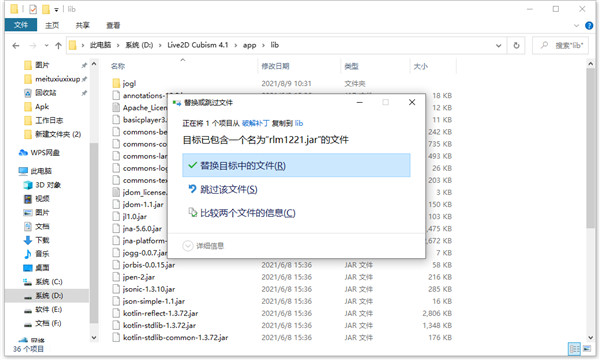Expand the ribbon with the chevron

[577, 26]
